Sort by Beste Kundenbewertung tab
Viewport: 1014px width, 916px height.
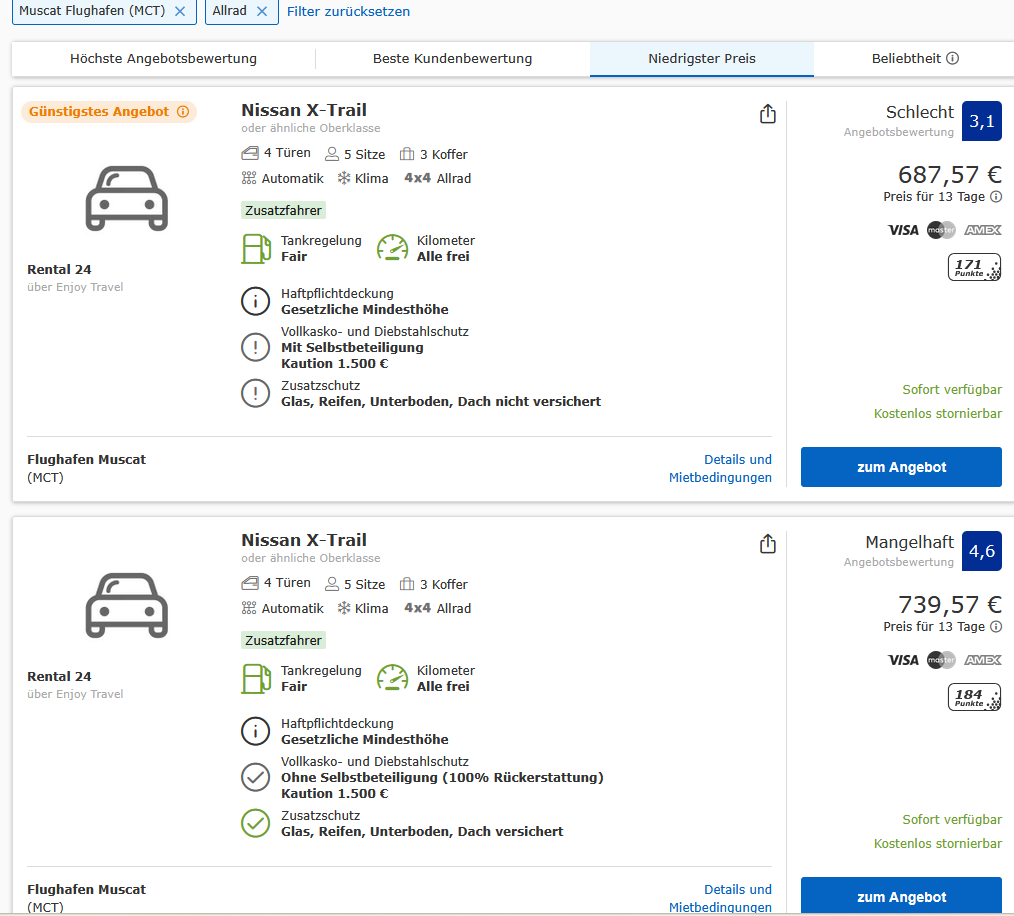[x=452, y=59]
